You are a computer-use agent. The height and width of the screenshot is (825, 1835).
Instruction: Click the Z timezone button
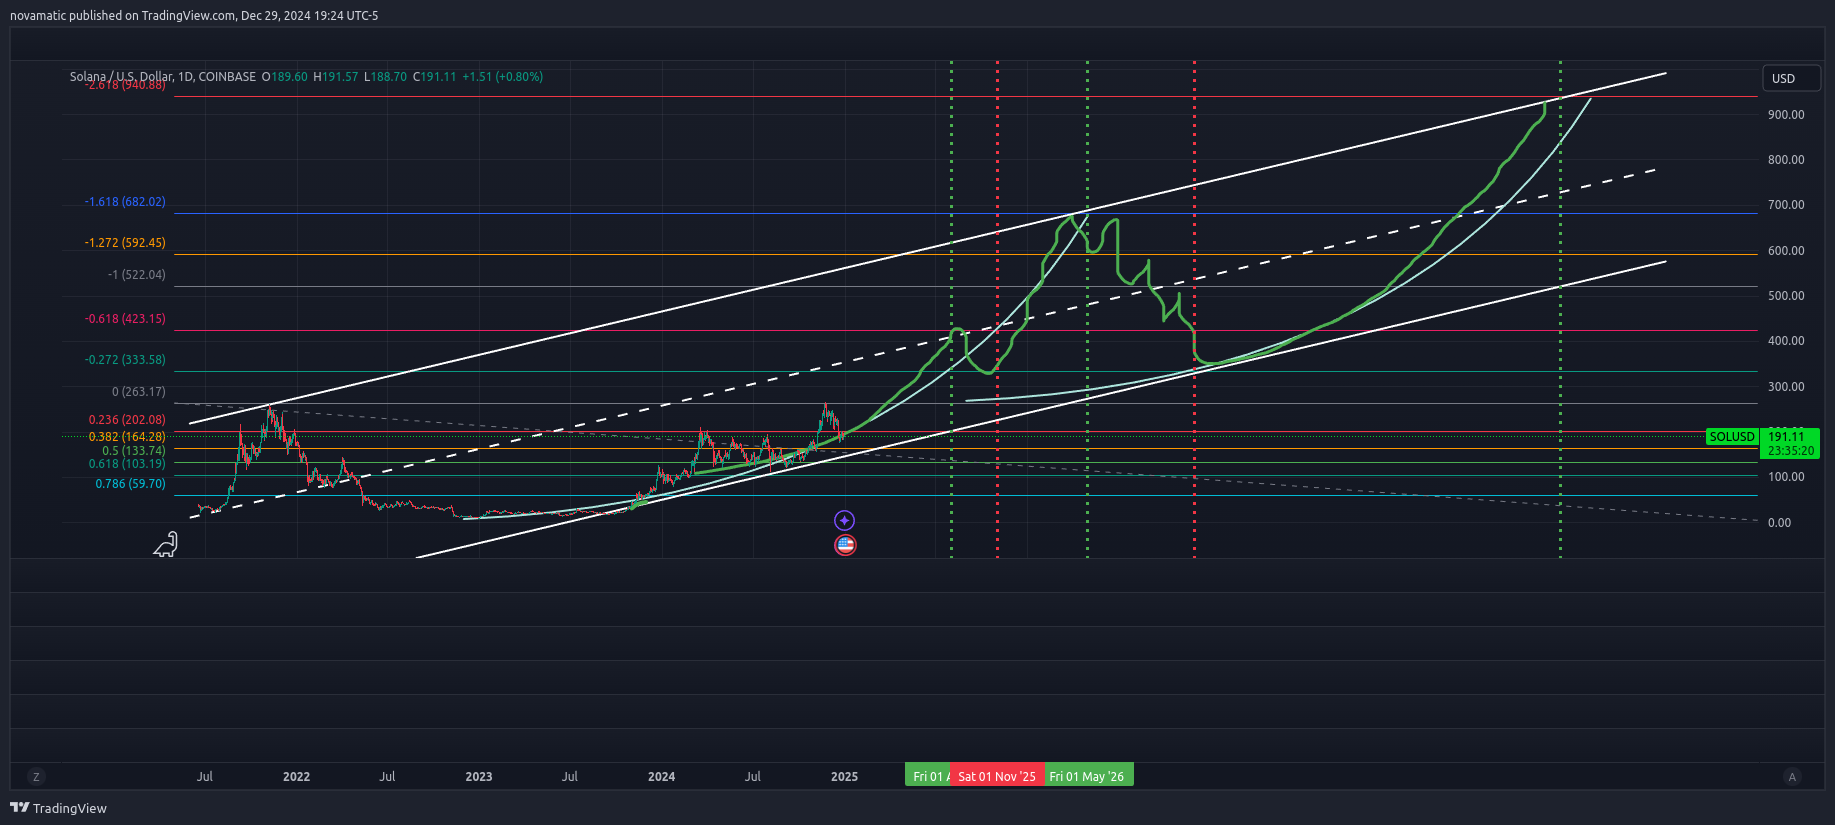click(x=36, y=777)
